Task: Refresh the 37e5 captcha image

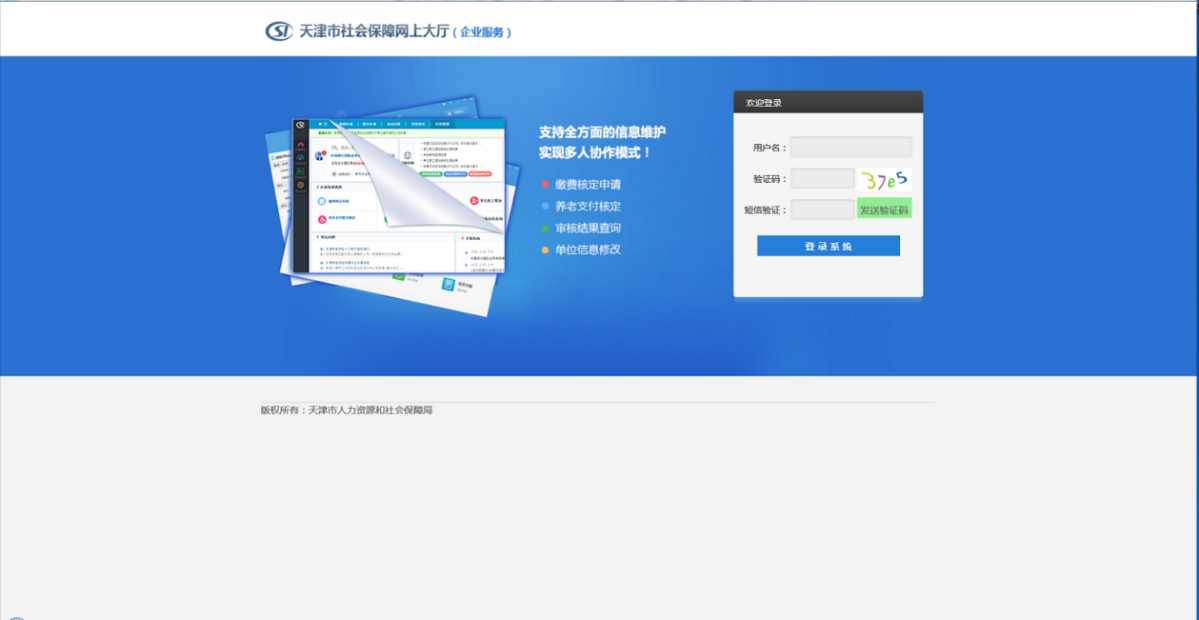Action: coord(884,179)
